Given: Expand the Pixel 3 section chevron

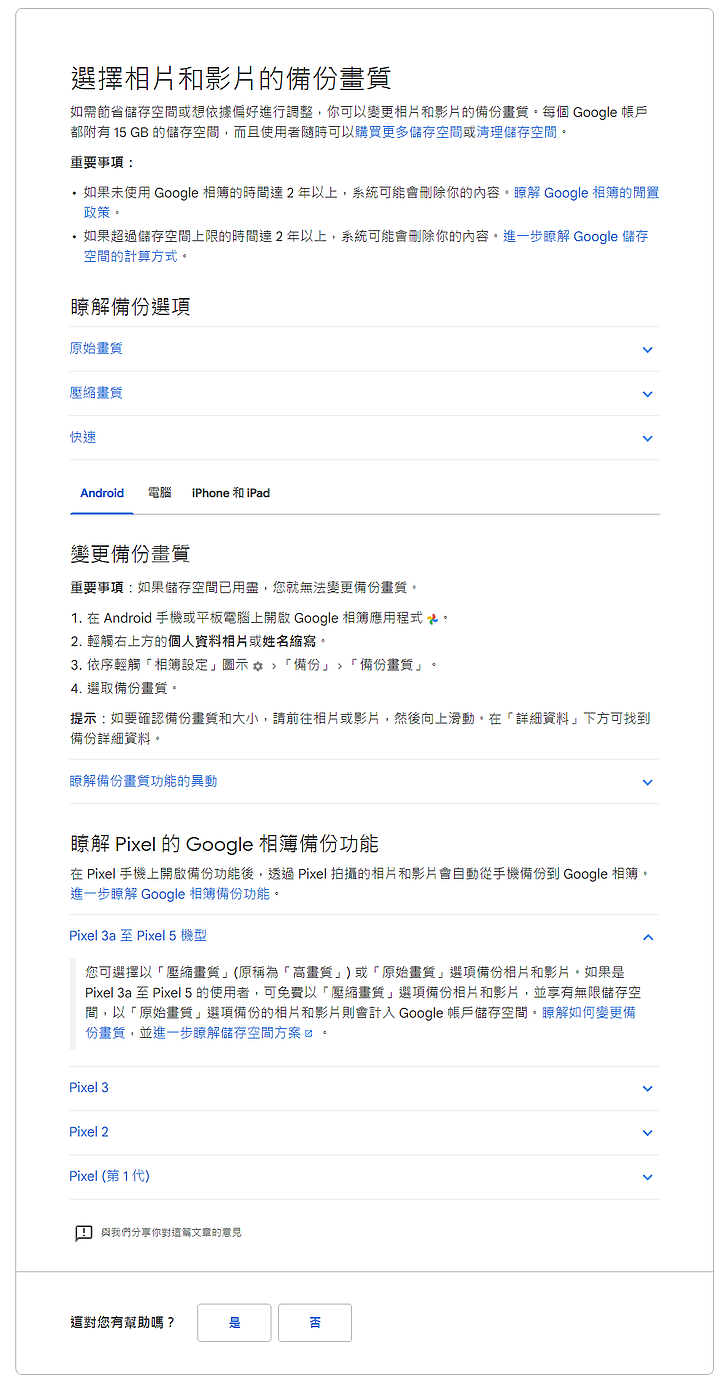Looking at the screenshot, I should 647,1089.
